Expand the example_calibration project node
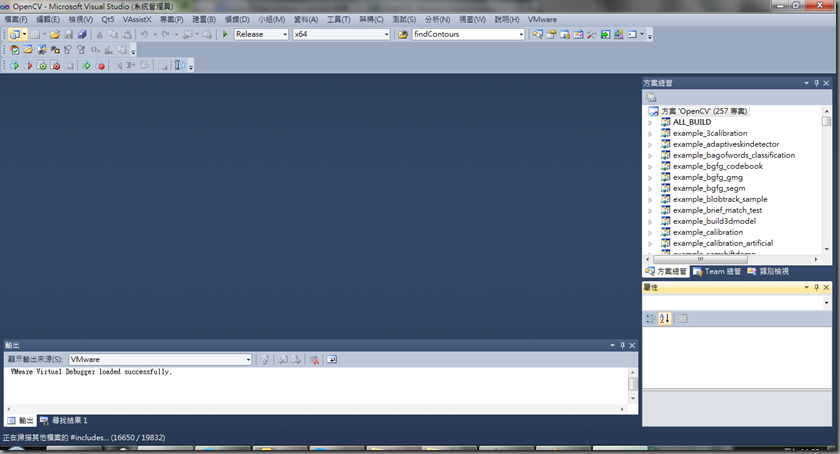The image size is (840, 454). click(x=650, y=233)
